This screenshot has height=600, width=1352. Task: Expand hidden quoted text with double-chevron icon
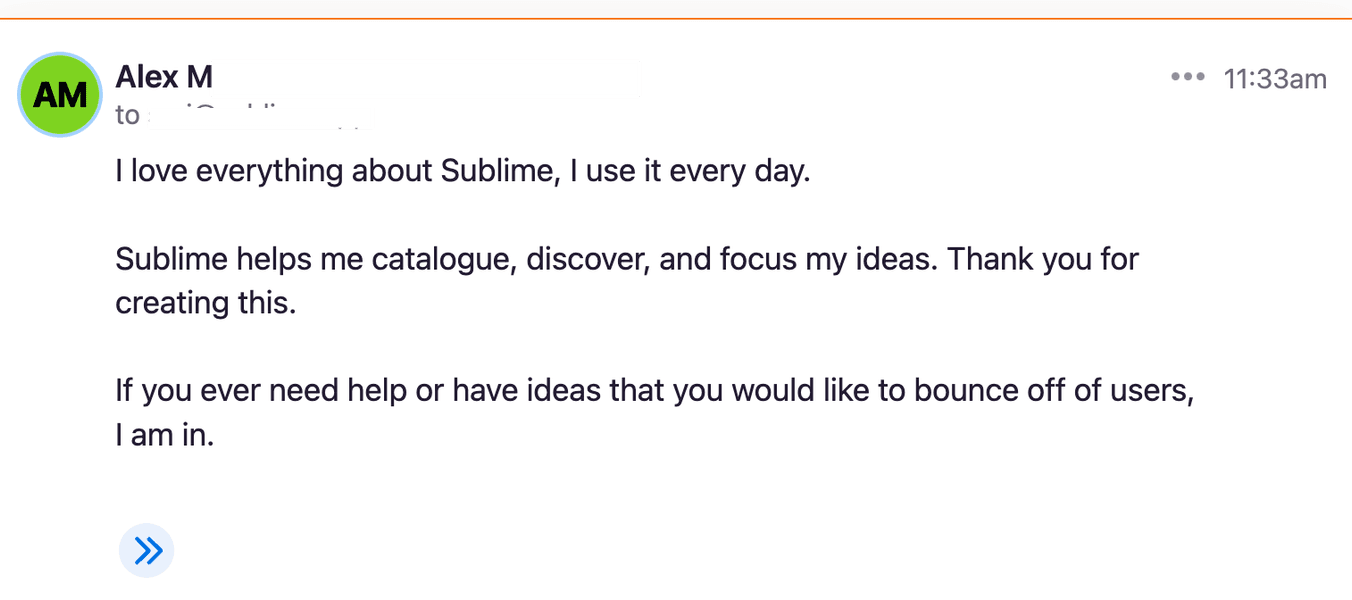pyautogui.click(x=147, y=550)
